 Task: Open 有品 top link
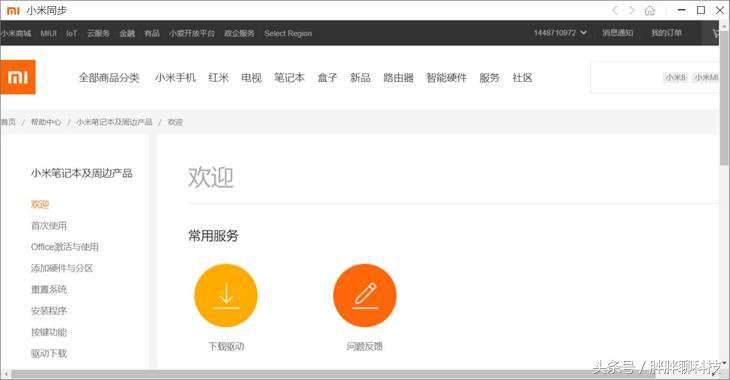click(x=152, y=34)
